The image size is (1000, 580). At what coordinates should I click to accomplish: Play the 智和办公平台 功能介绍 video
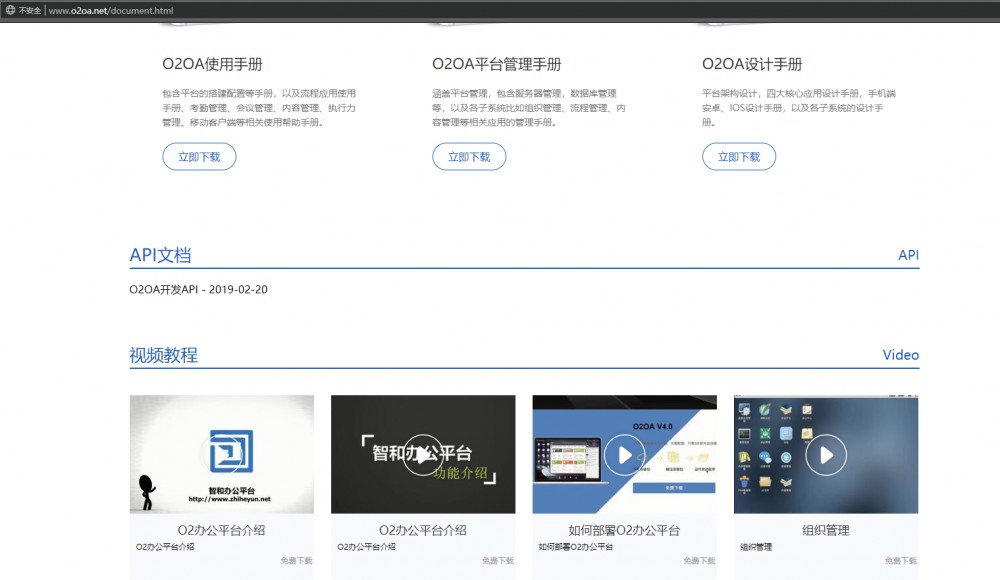tap(422, 455)
